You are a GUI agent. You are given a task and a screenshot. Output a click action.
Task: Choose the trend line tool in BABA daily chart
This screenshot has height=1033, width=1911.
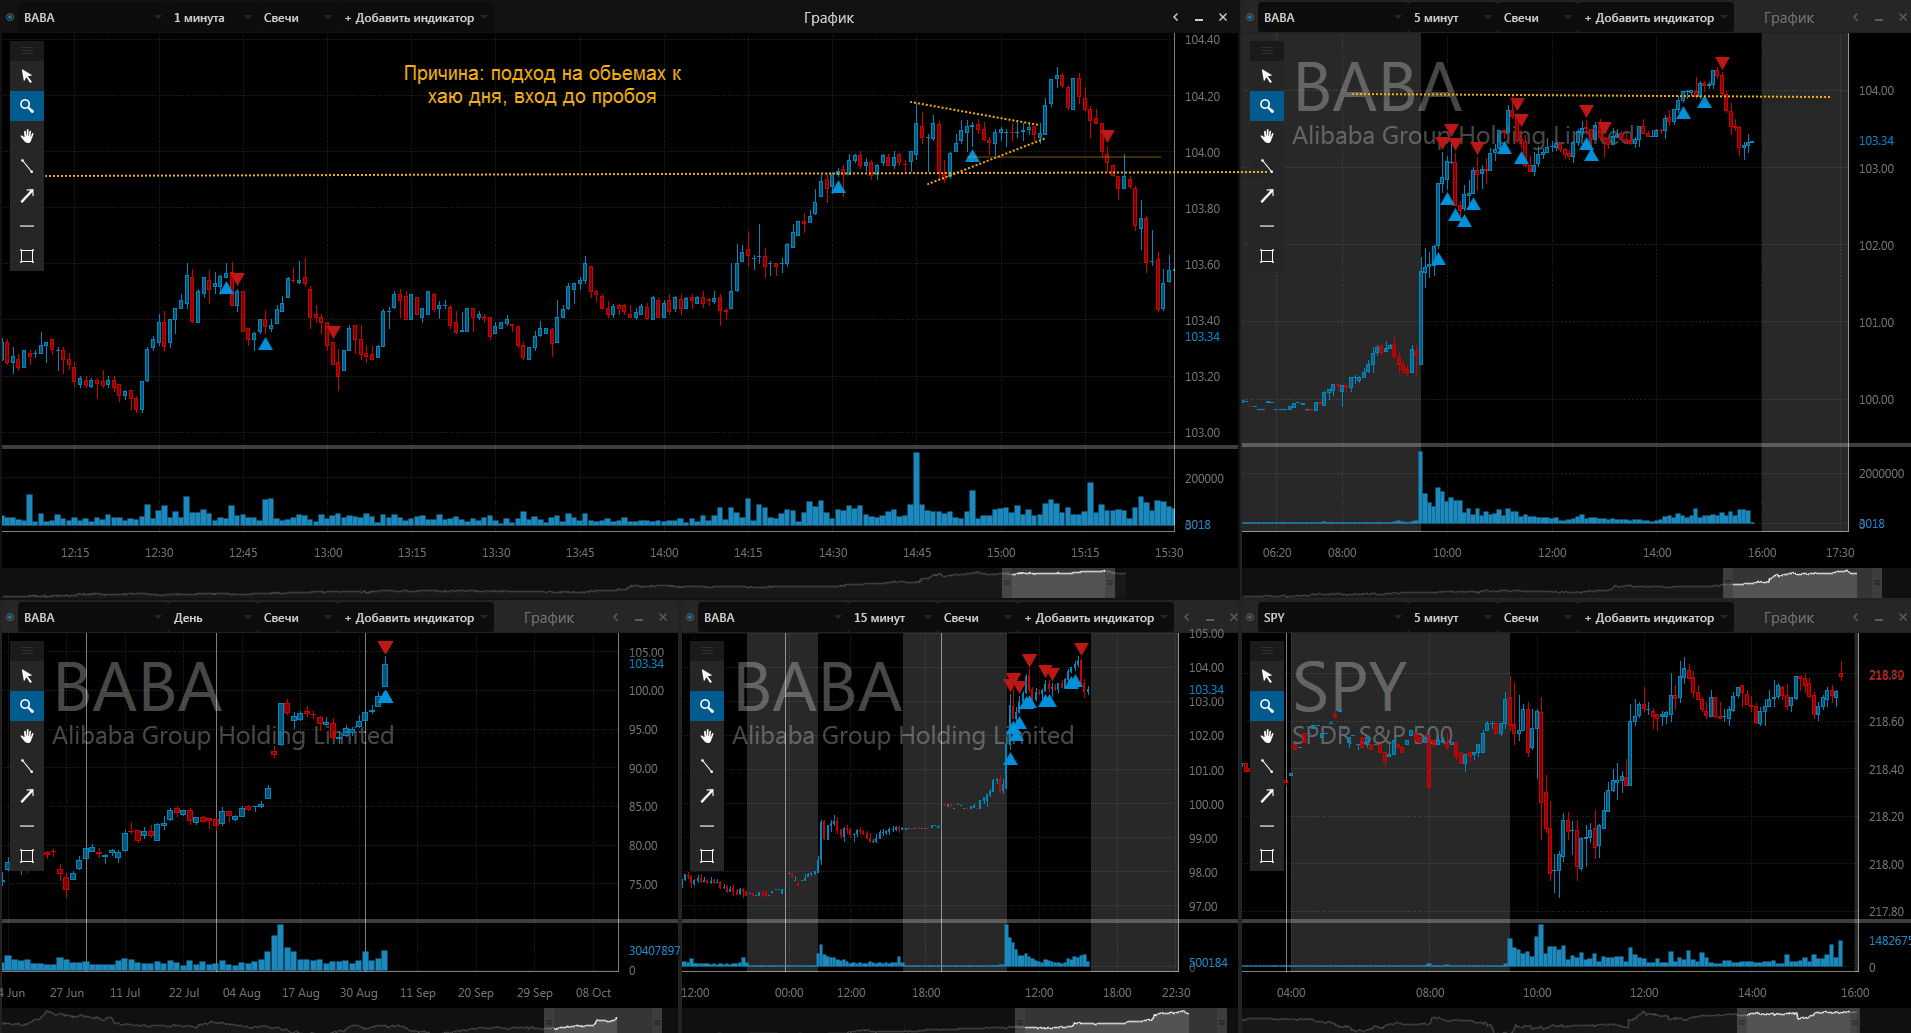[x=27, y=766]
